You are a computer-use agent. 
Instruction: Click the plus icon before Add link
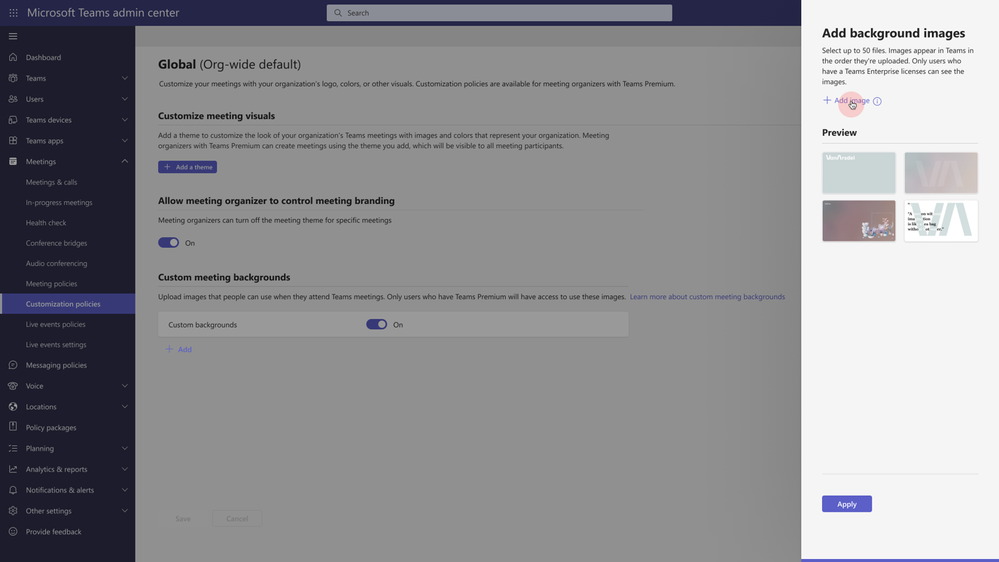(169, 349)
